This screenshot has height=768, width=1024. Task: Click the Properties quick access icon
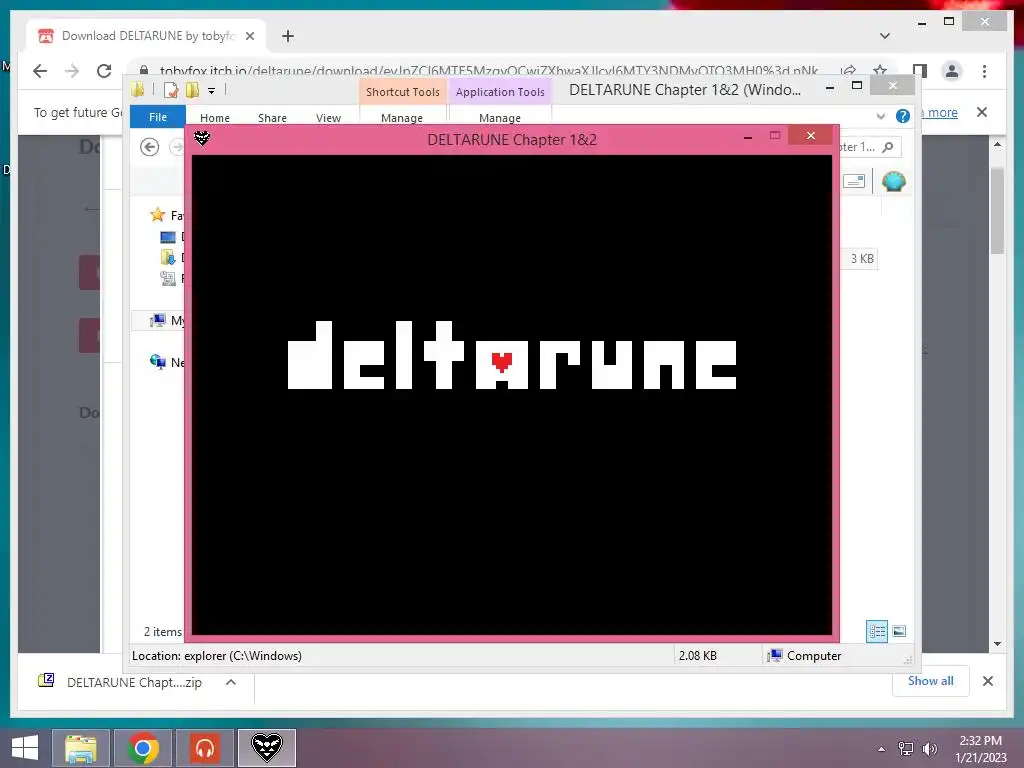pos(170,90)
